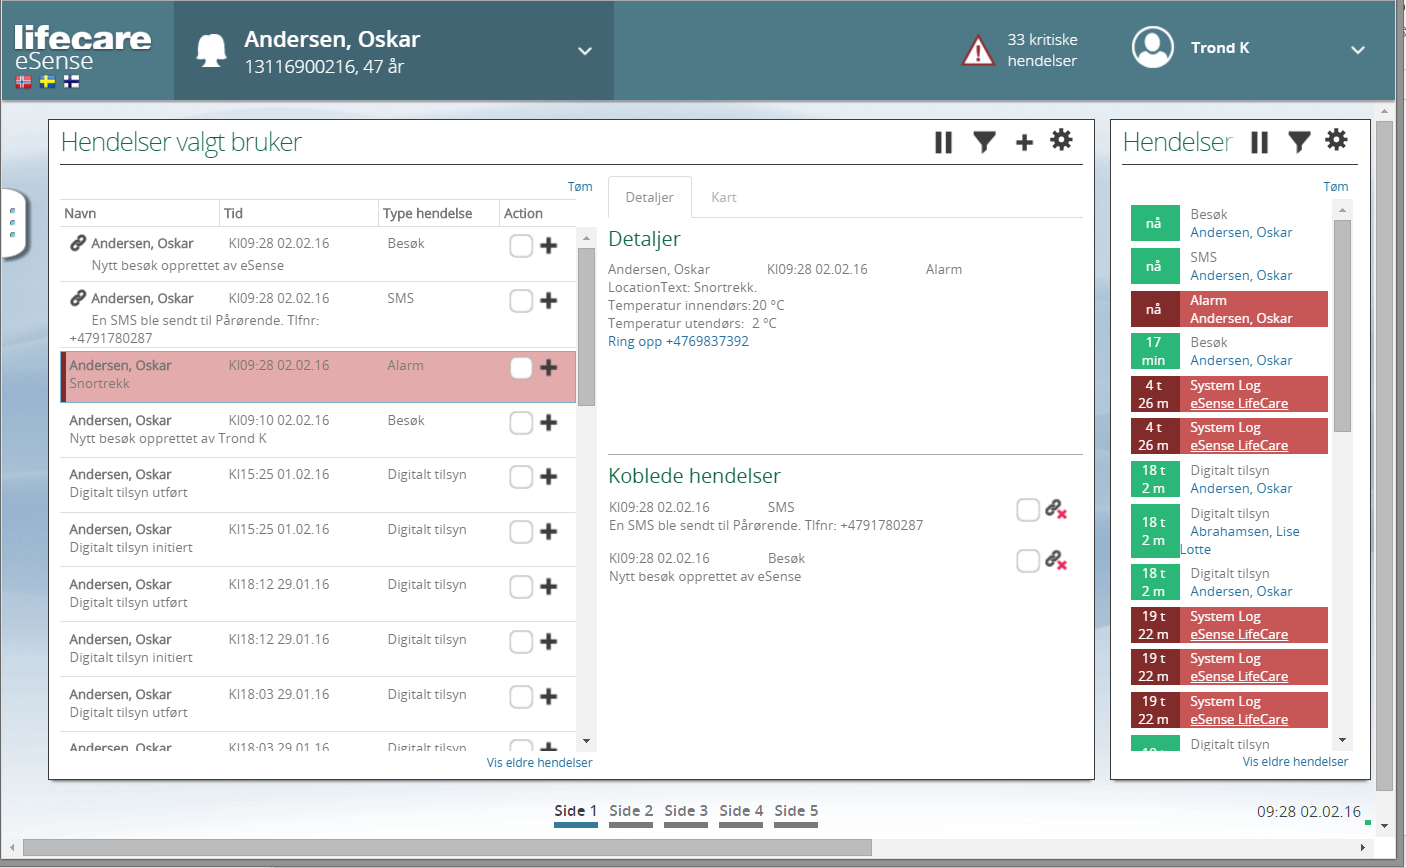Click the lifecare eSense logo
This screenshot has width=1406, height=868.
82,50
